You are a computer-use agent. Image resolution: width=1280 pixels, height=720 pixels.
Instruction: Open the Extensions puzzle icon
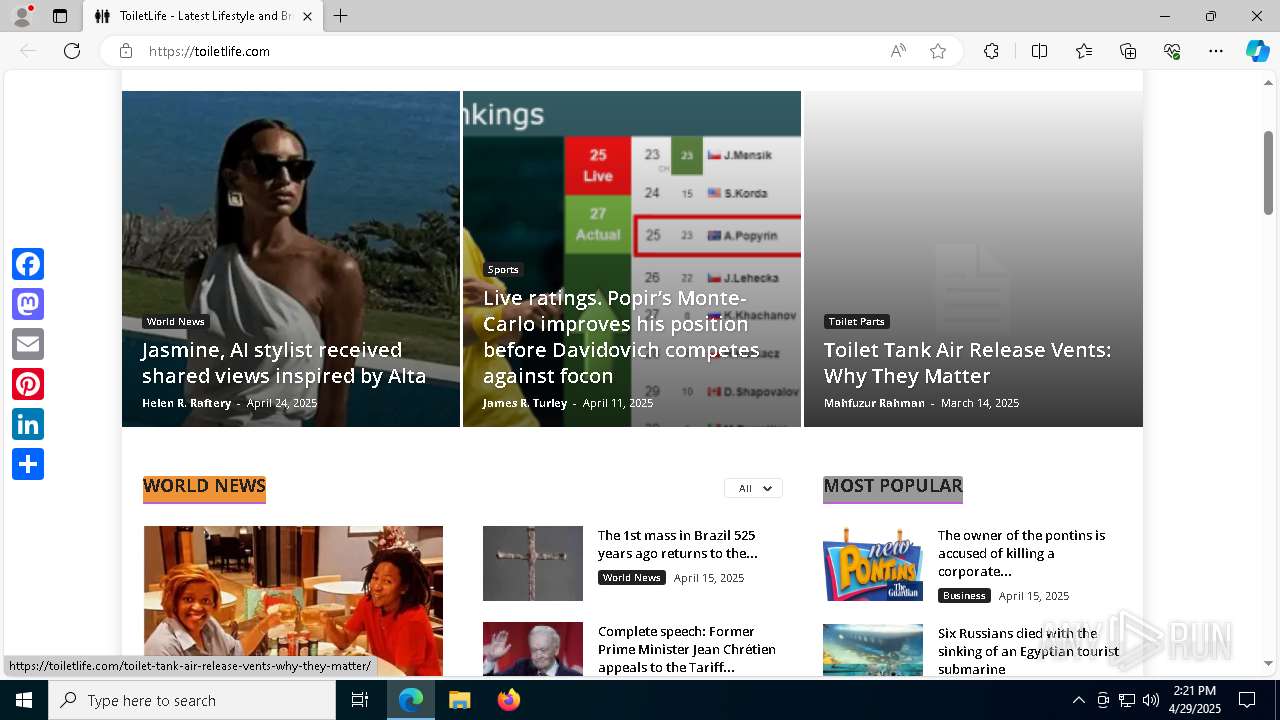coord(991,51)
